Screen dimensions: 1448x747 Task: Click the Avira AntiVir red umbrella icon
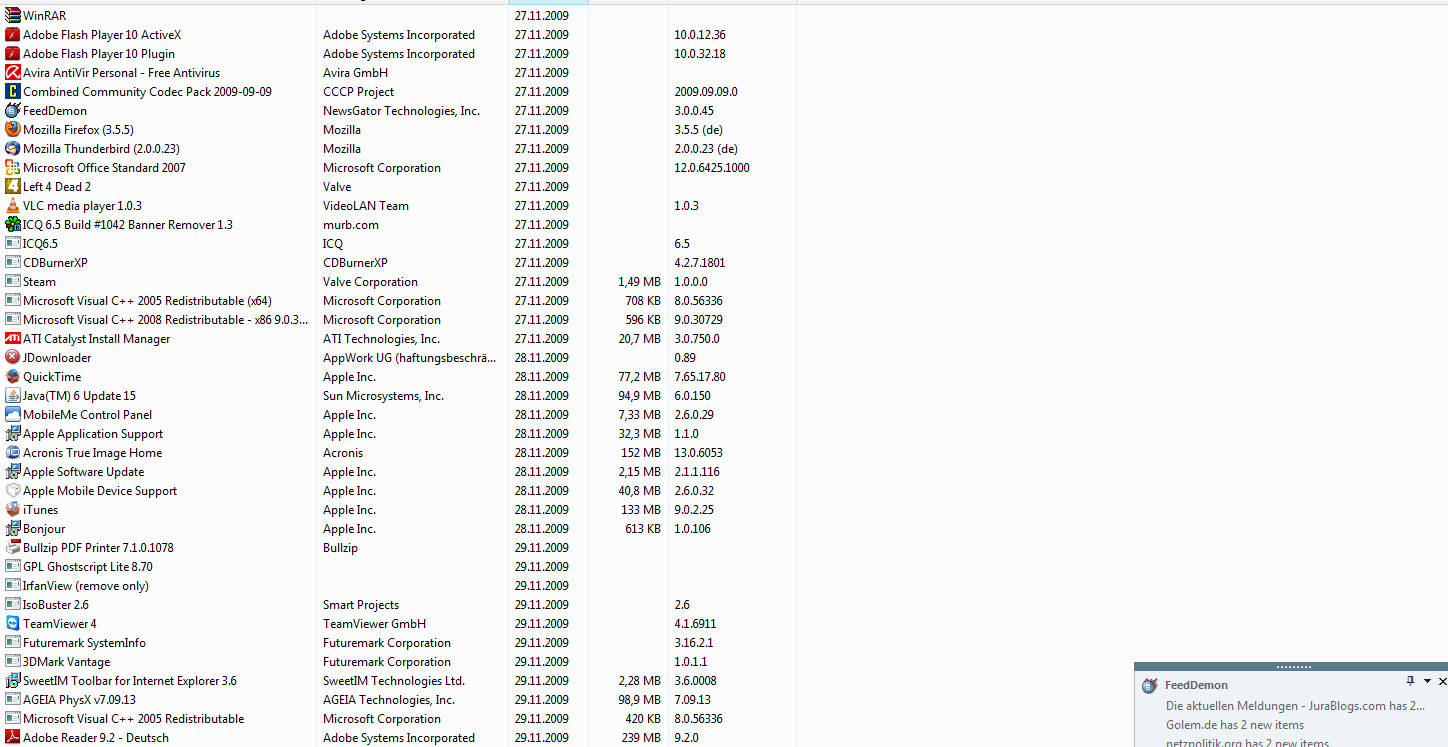tap(12, 73)
